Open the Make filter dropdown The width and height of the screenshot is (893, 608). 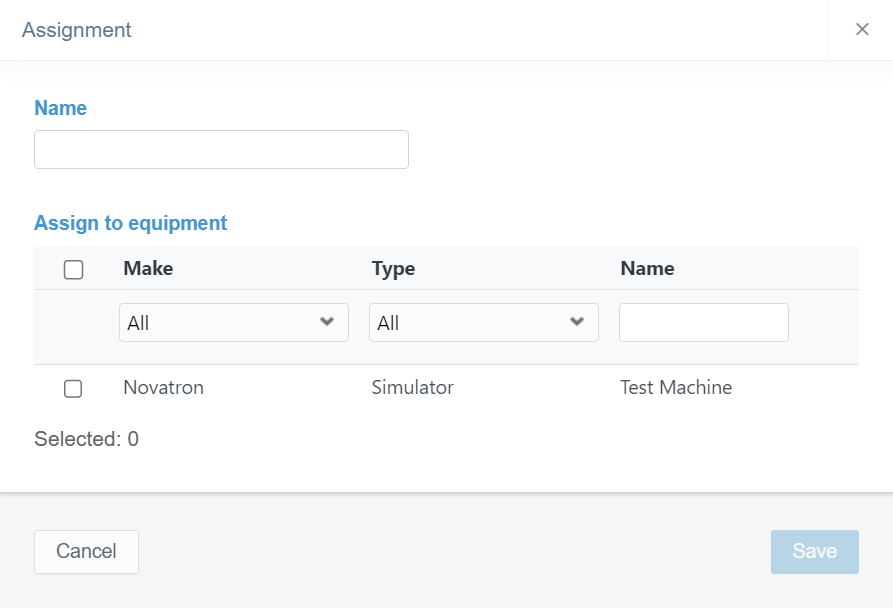pyautogui.click(x=233, y=323)
